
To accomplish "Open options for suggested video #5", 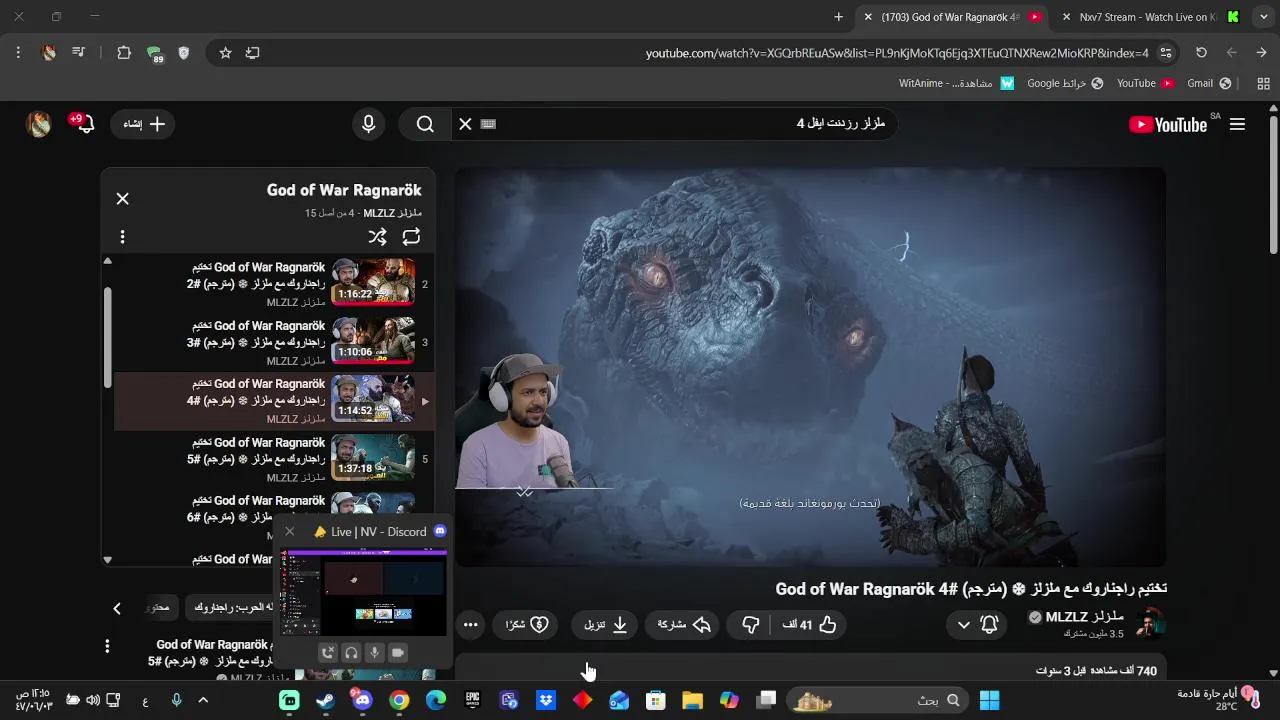I will [x=107, y=646].
